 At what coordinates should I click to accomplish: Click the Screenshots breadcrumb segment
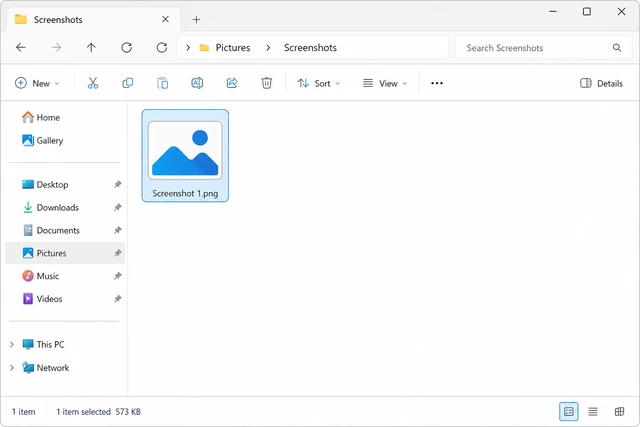(310, 48)
